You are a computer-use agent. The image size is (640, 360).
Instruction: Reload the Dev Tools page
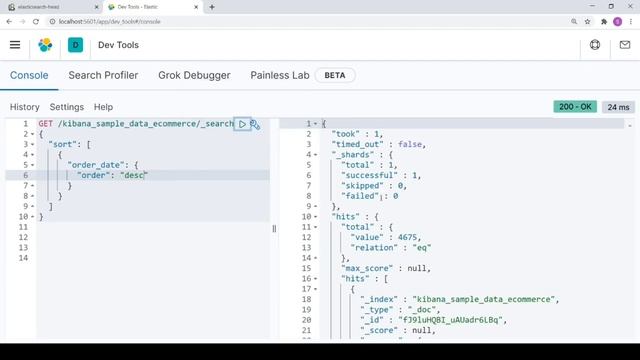36,22
